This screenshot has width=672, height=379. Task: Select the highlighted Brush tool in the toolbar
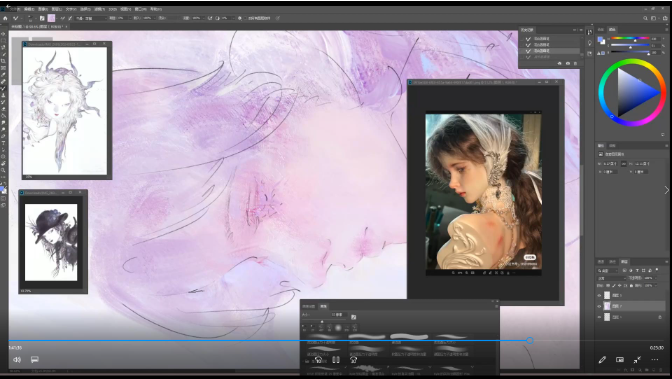point(3,88)
